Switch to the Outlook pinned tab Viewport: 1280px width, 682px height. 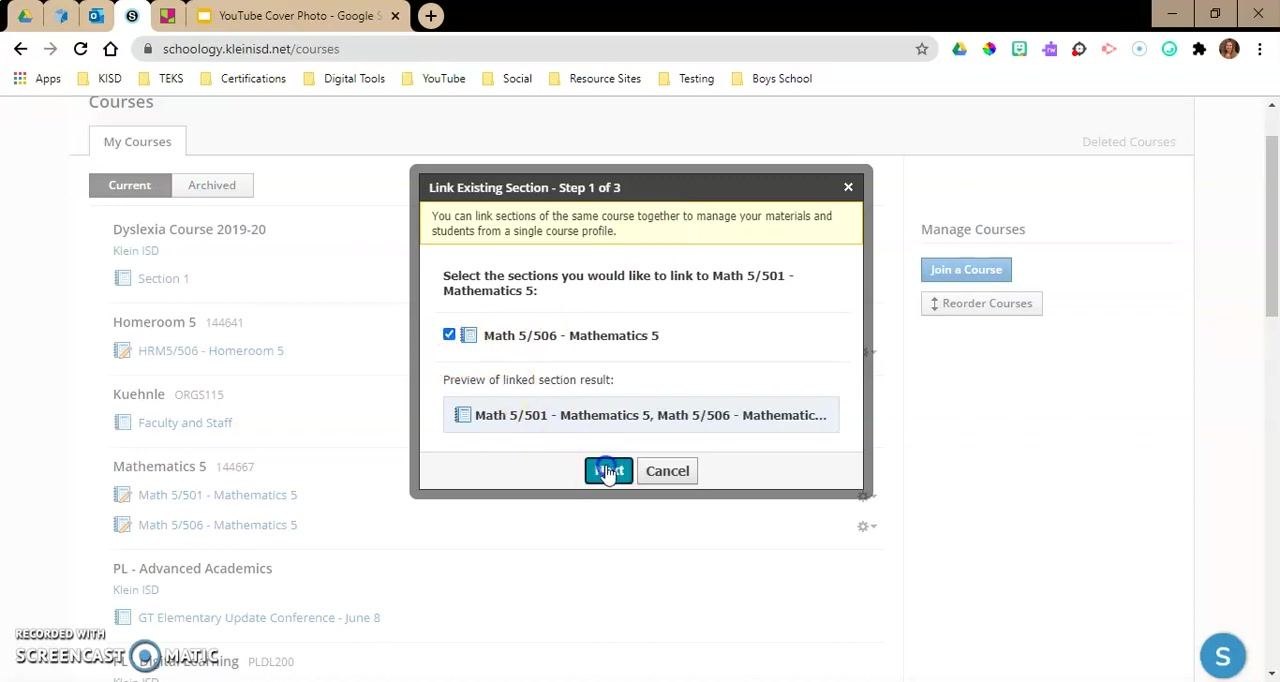(x=96, y=16)
